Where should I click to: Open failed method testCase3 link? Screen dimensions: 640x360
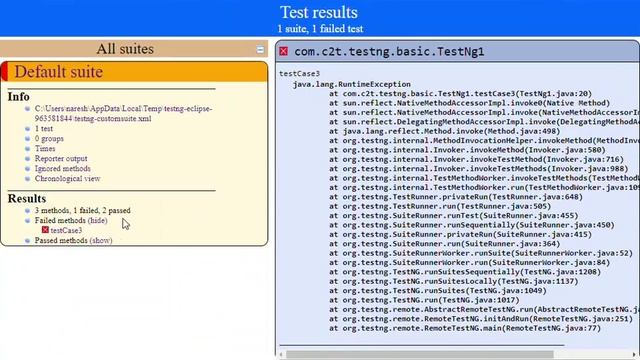coord(66,231)
